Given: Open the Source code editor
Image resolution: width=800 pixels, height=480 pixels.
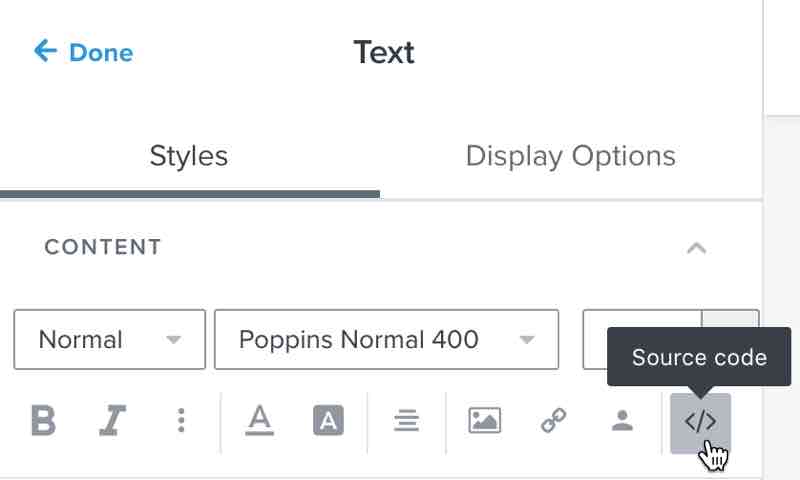Looking at the screenshot, I should point(700,422).
